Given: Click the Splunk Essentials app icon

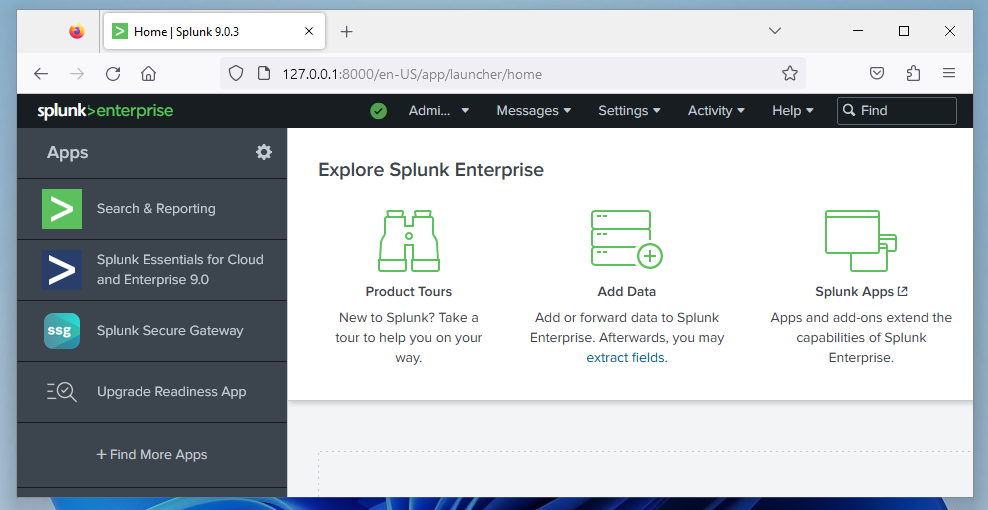Looking at the screenshot, I should coord(62,270).
